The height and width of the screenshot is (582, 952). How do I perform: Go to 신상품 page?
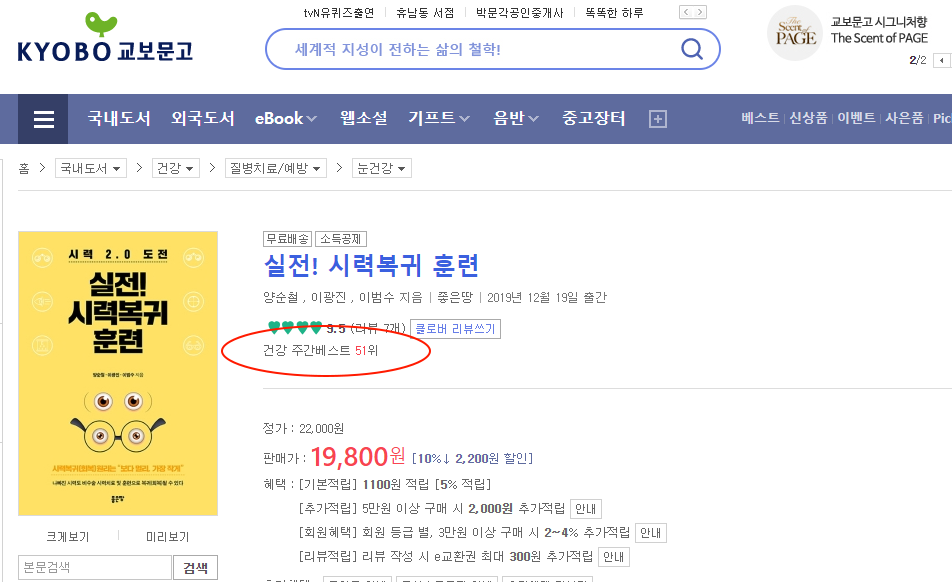coord(808,118)
